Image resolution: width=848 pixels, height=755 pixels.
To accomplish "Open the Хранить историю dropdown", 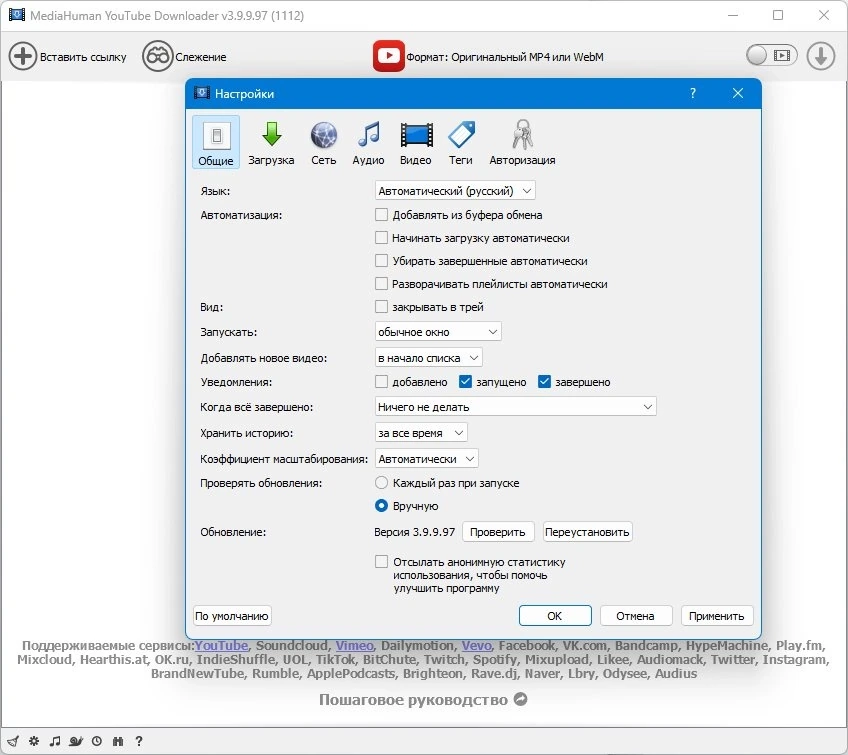I will 421,433.
